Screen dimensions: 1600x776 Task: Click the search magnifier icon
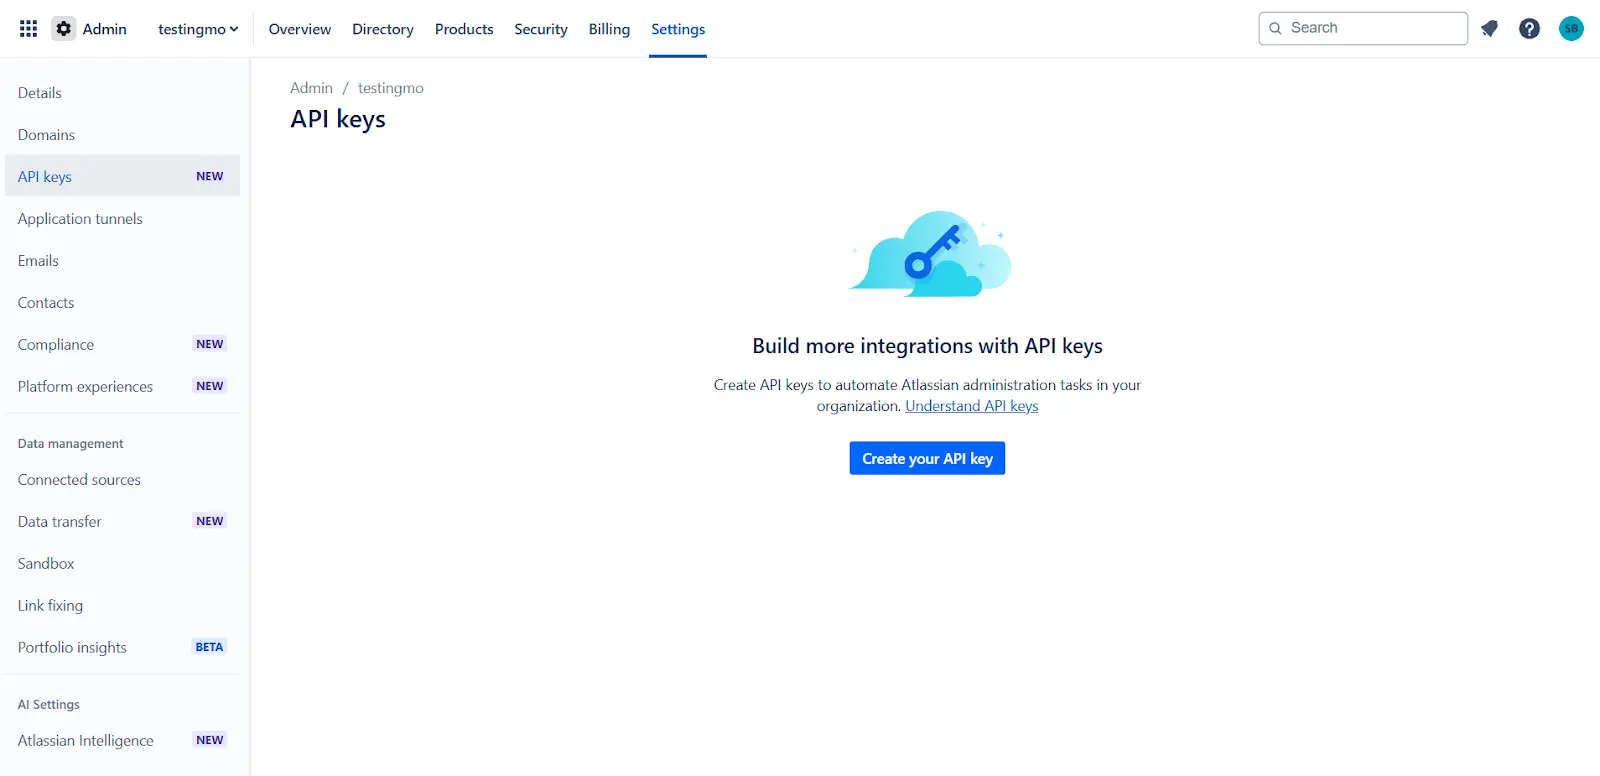point(1275,28)
